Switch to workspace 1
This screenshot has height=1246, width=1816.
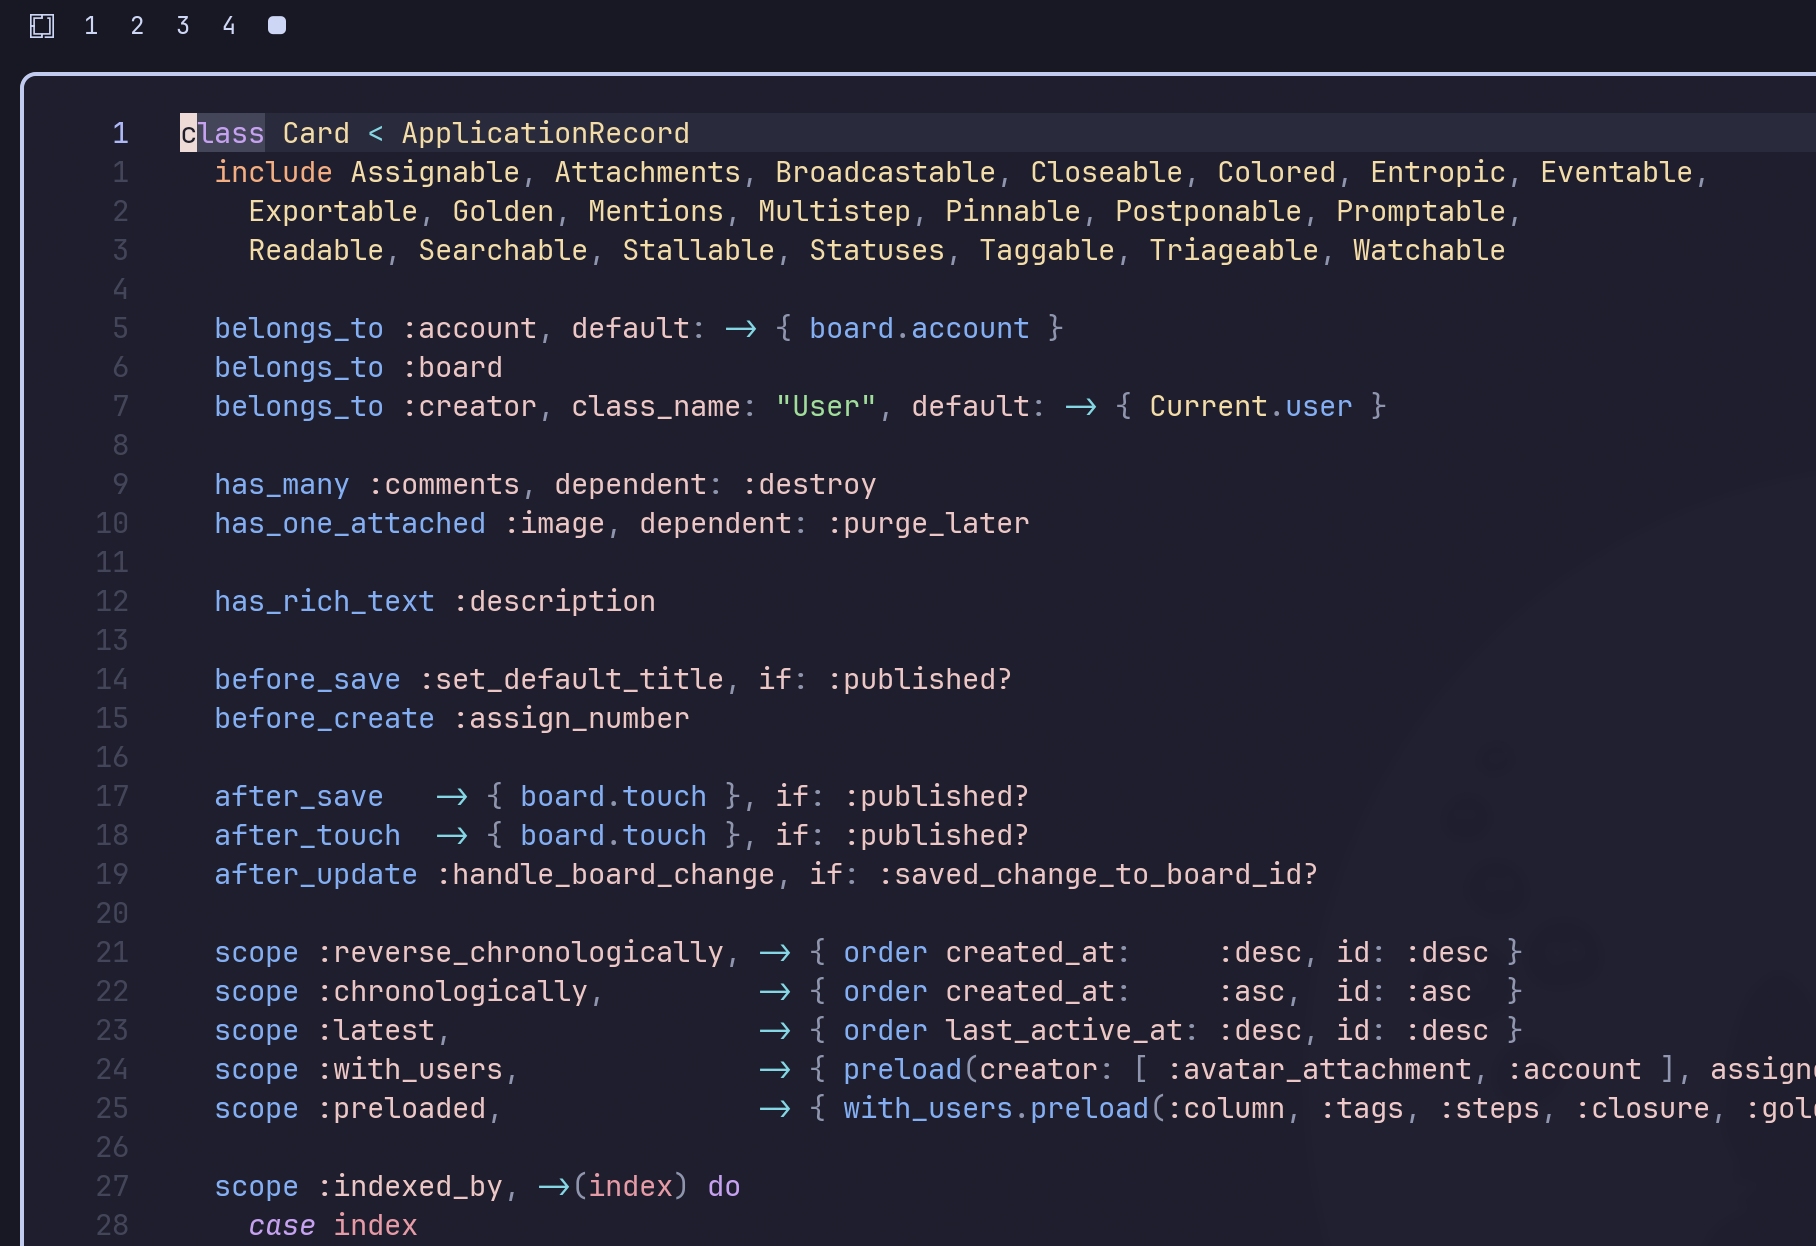click(x=91, y=26)
